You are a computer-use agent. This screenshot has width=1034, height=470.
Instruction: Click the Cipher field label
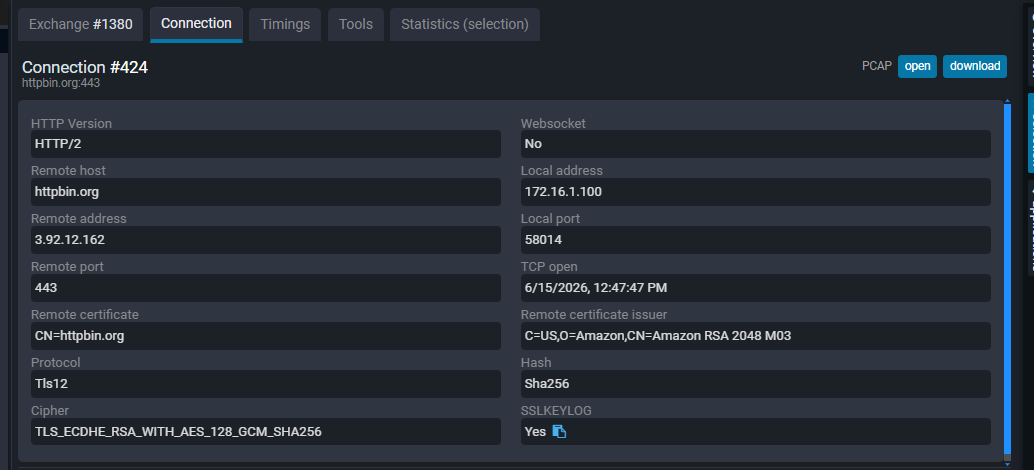point(49,411)
